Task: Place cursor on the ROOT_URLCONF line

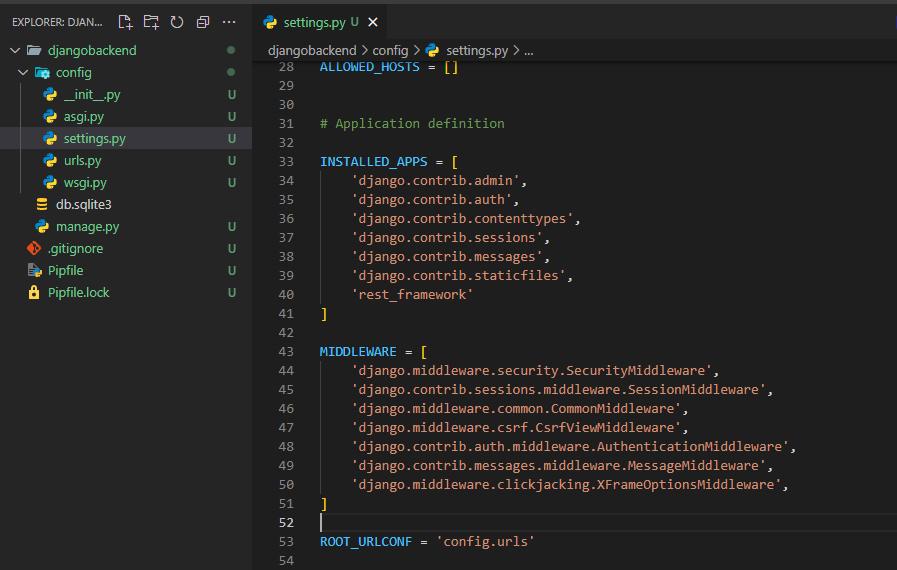Action: click(x=428, y=542)
